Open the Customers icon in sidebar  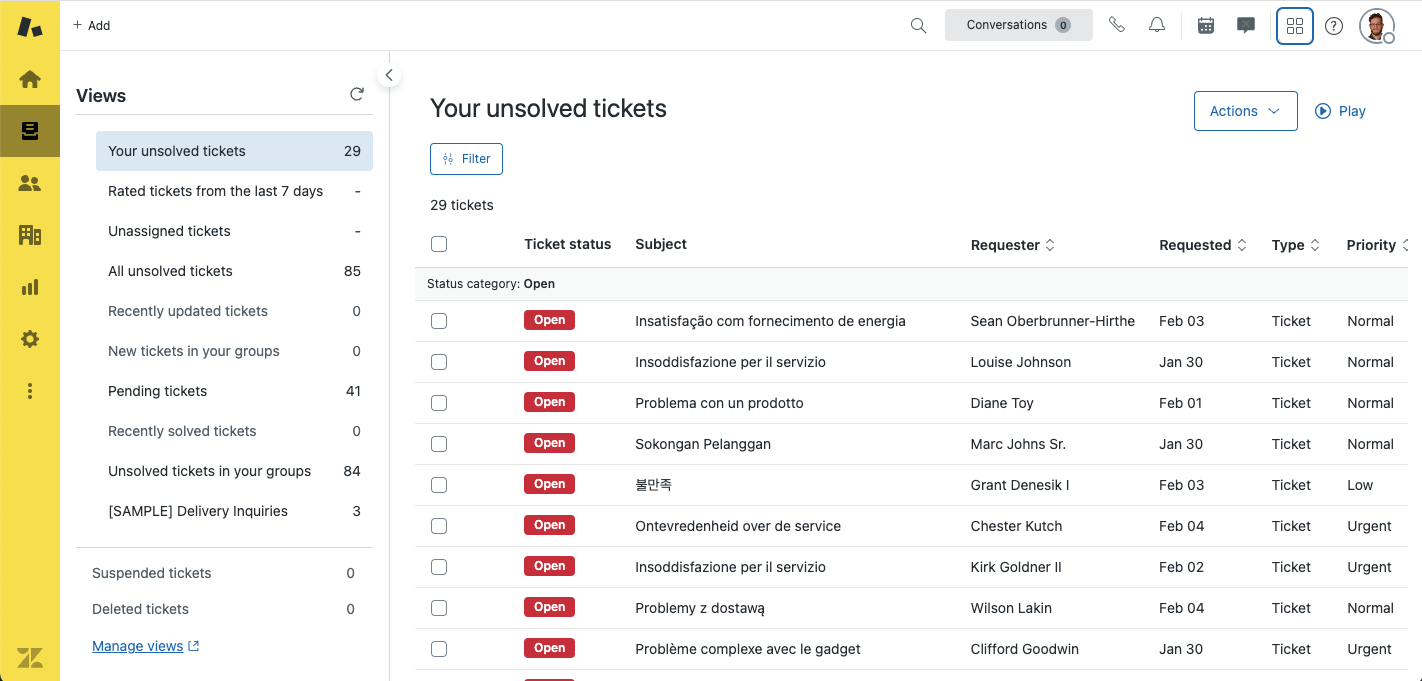tap(30, 183)
